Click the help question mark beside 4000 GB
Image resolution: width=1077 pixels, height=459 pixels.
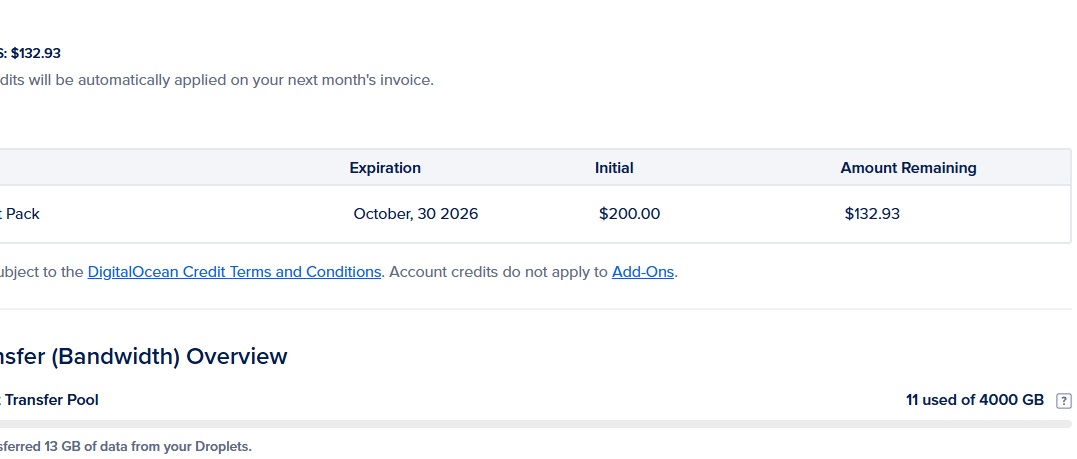coord(1063,401)
